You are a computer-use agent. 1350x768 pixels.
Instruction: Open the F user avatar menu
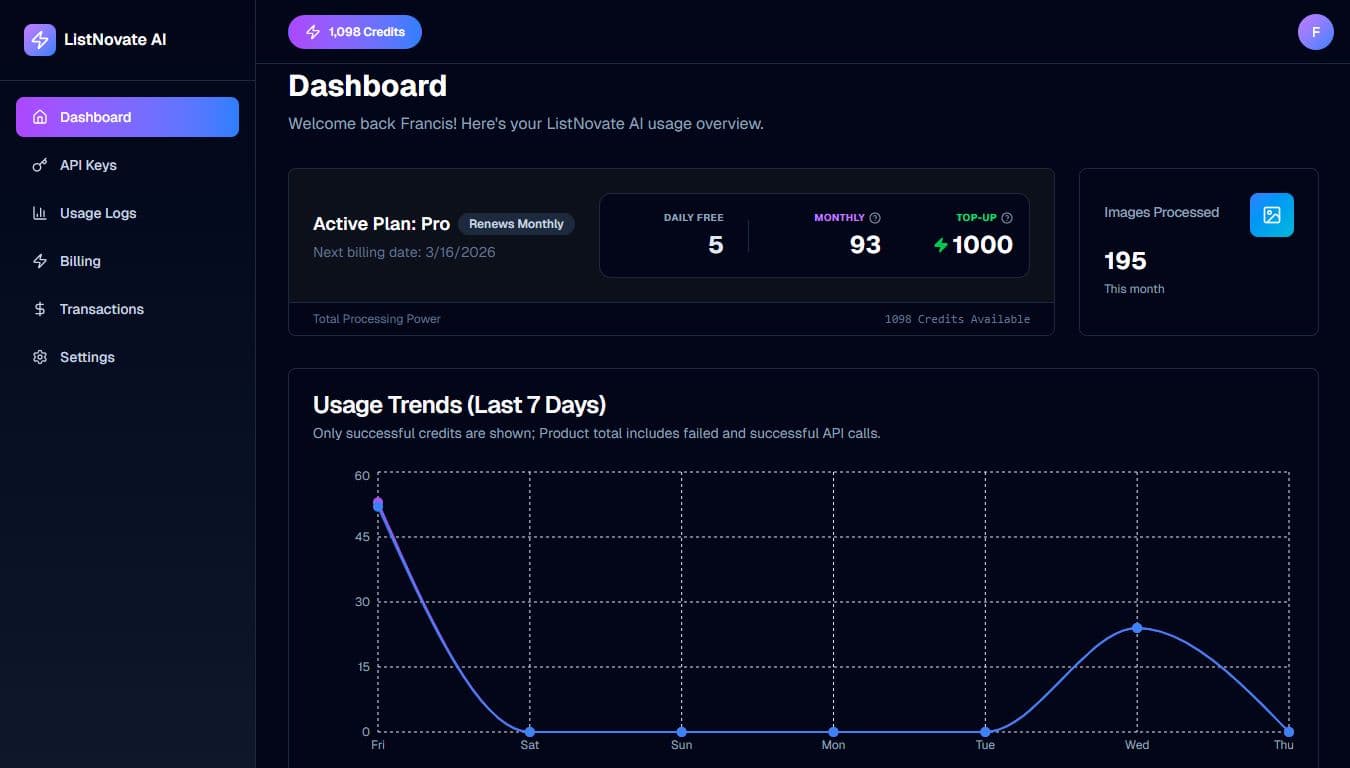pyautogui.click(x=1316, y=31)
